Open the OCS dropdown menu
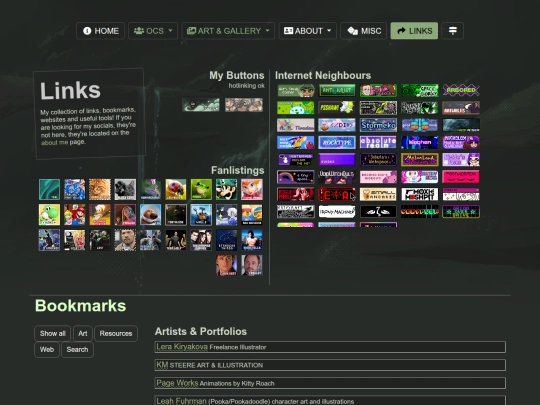The height and width of the screenshot is (405, 540). (153, 31)
